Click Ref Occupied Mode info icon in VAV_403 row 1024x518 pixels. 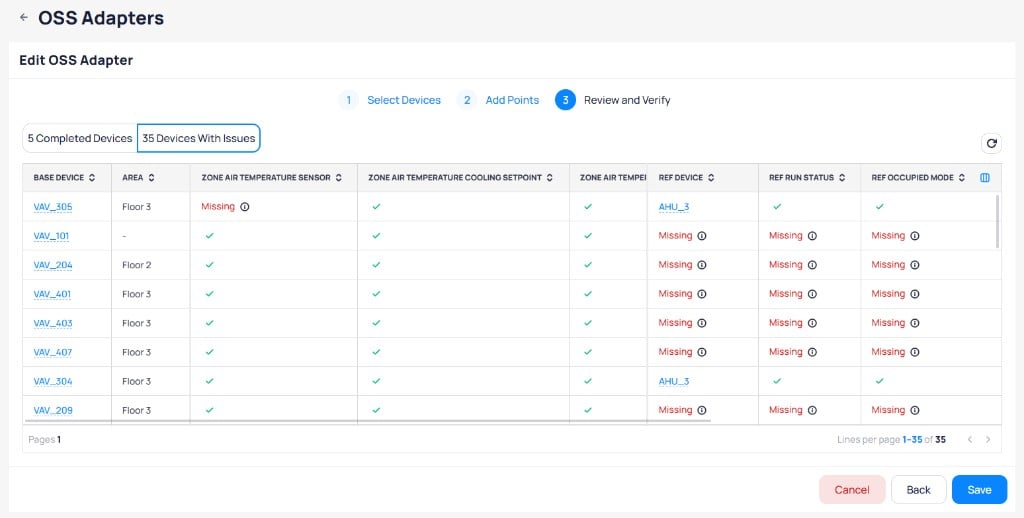tap(915, 323)
